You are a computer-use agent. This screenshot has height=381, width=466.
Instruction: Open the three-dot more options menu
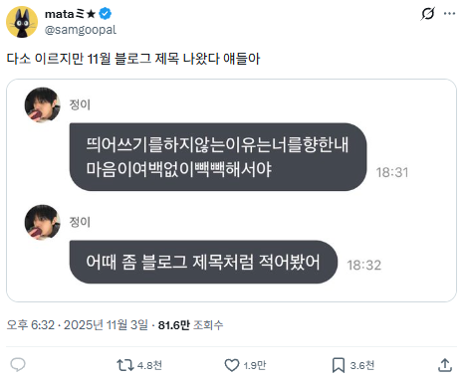click(x=449, y=14)
